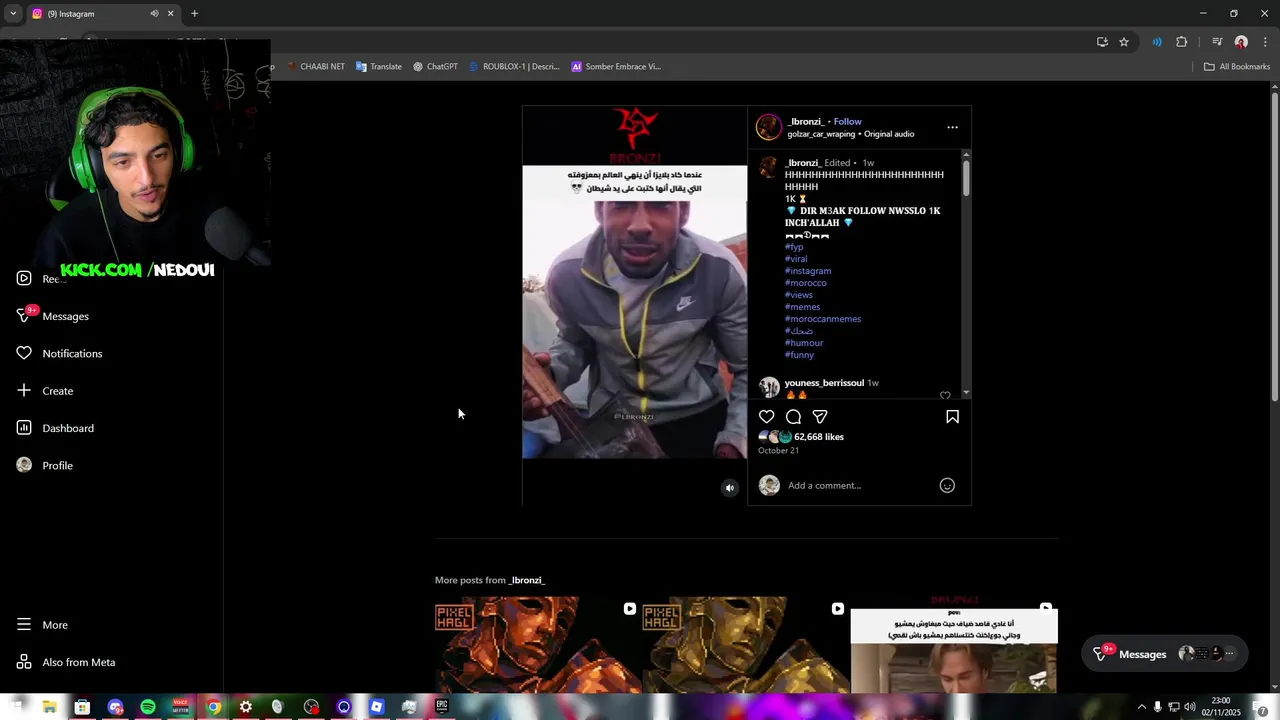Open the _lbronzi_ avatar in the post header
Screen dimensions: 1280x720
click(x=768, y=127)
